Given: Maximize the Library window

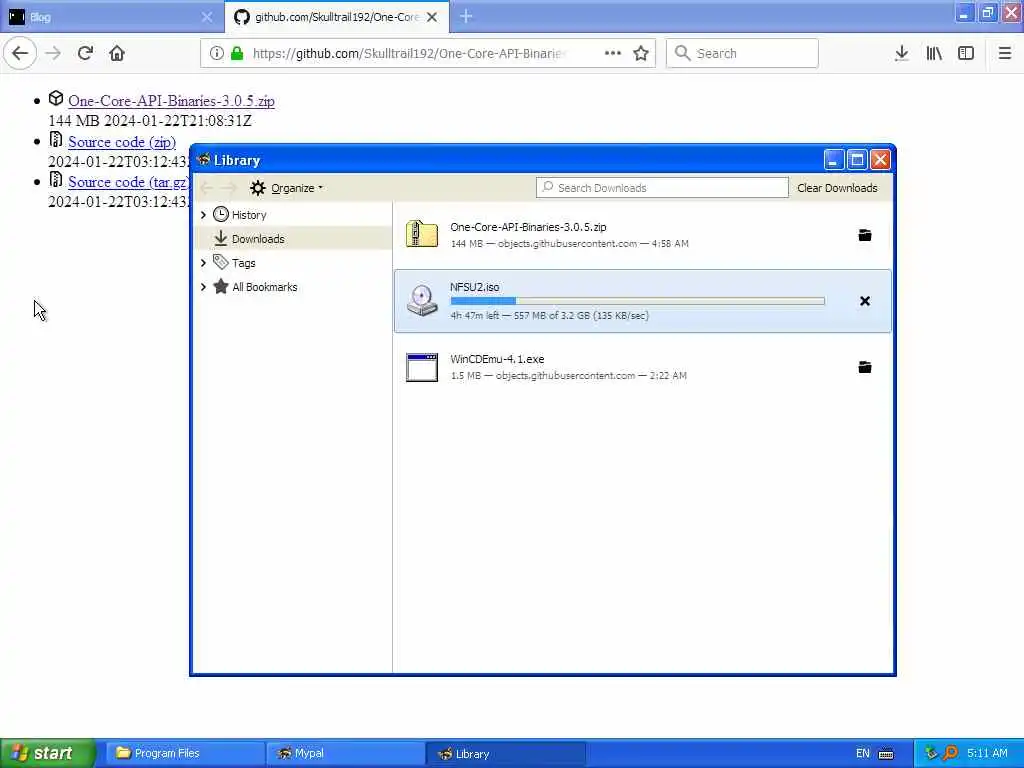Looking at the screenshot, I should 857,159.
